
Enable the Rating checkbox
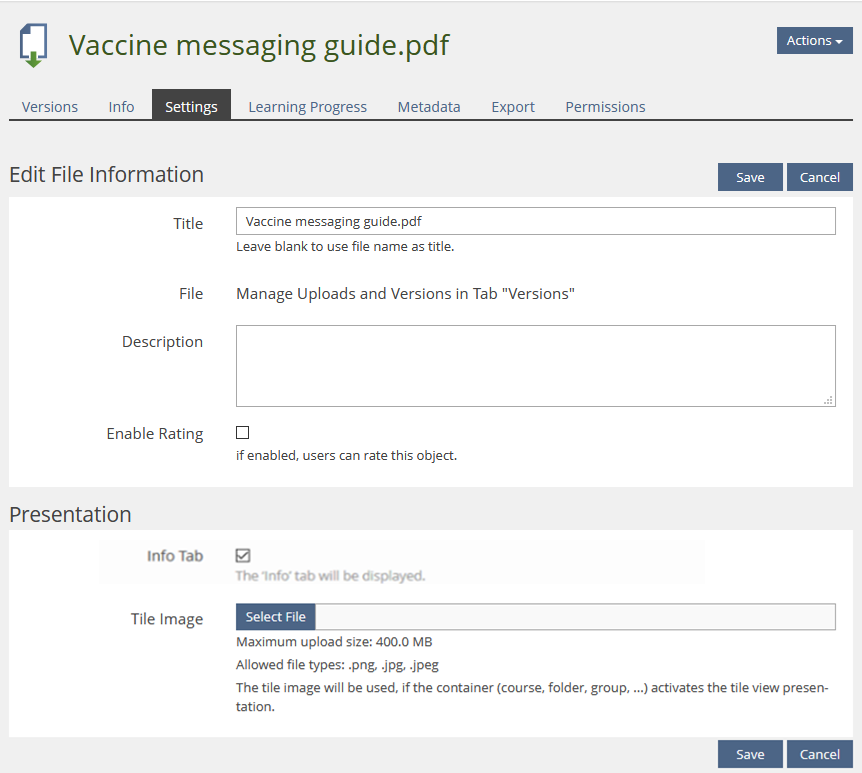[242, 433]
